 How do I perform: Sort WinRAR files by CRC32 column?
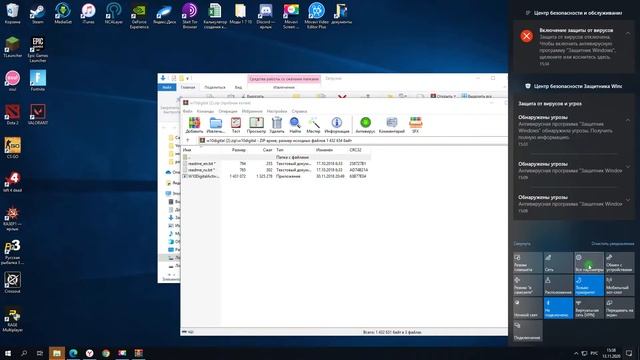(355, 150)
